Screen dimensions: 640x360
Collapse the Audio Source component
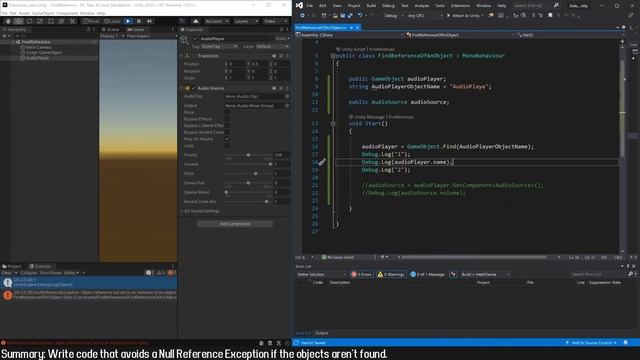(x=181, y=88)
